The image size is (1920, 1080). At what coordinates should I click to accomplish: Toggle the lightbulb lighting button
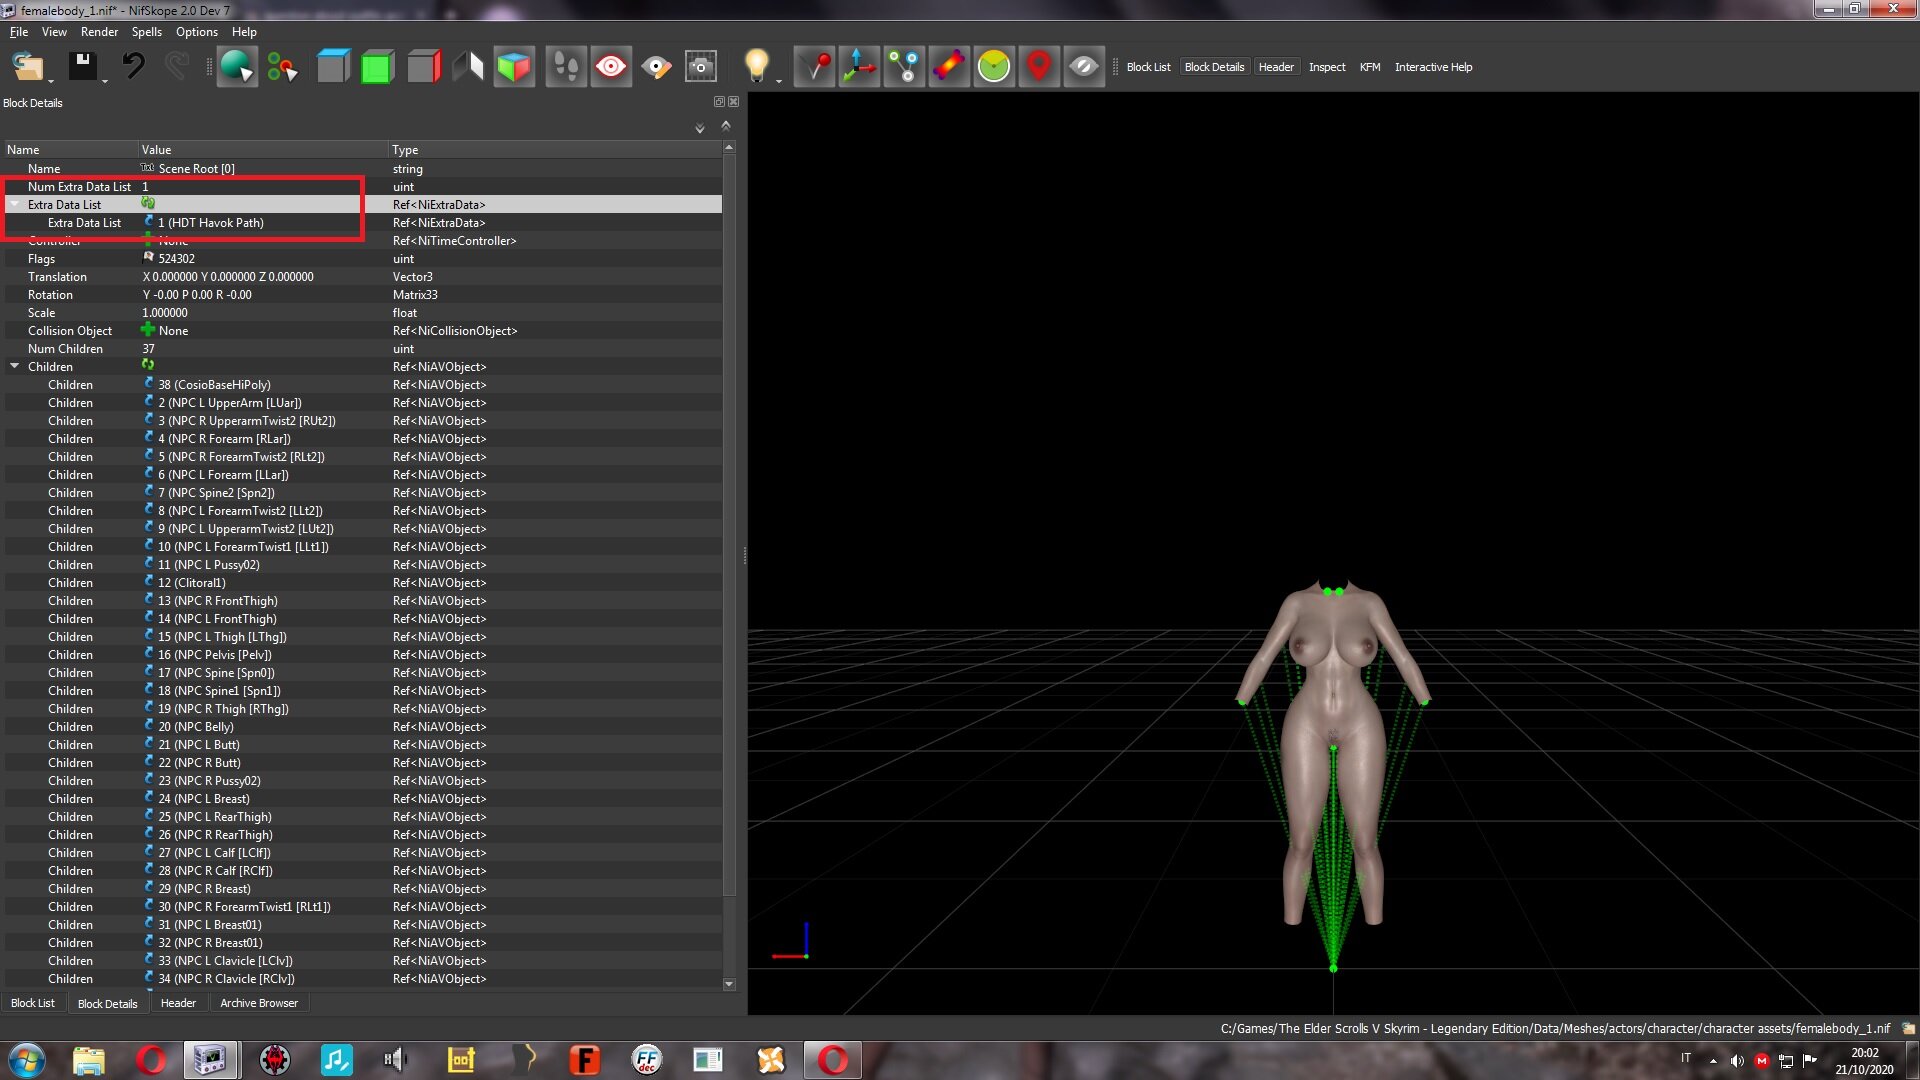point(756,65)
